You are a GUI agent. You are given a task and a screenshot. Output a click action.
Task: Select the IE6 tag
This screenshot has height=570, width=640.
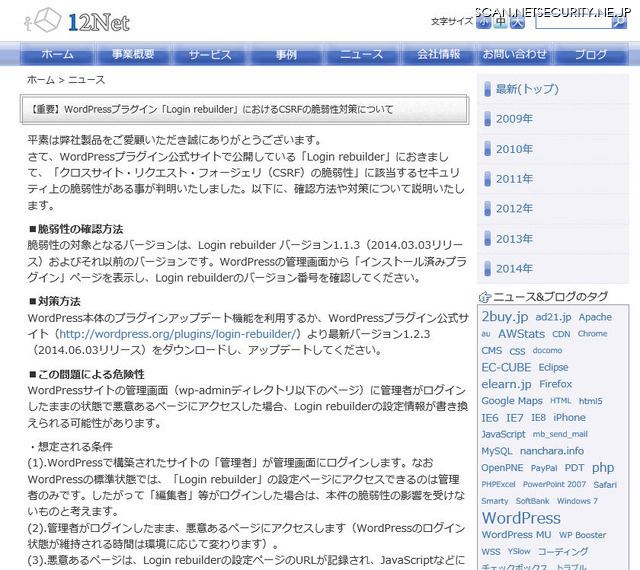[x=489, y=418]
